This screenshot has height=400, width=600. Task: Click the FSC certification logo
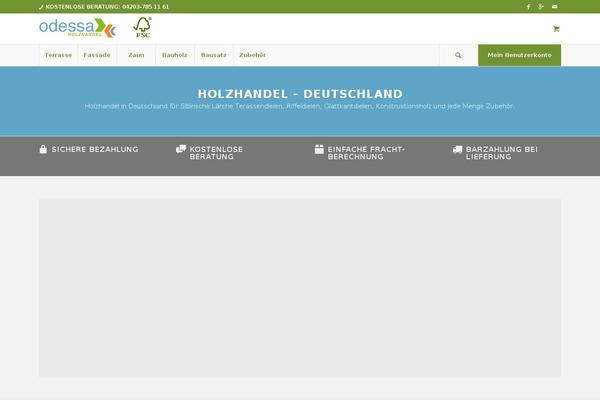pyautogui.click(x=142, y=28)
